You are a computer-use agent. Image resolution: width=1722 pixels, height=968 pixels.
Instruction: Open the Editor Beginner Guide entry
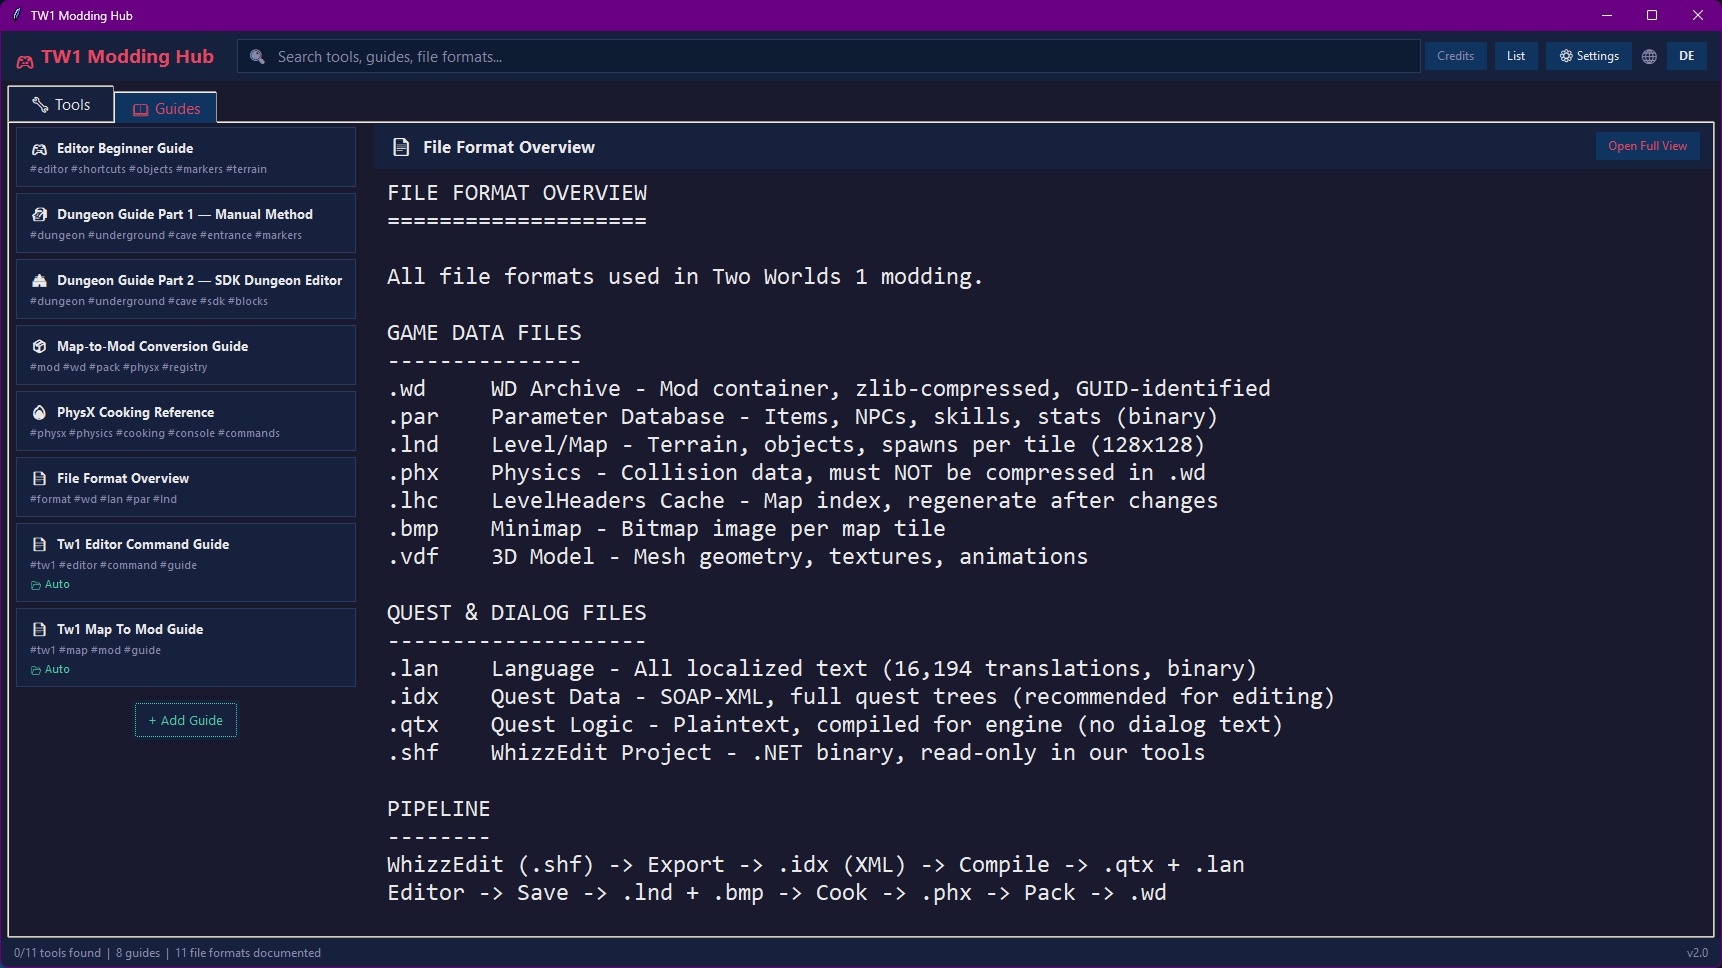[186, 157]
